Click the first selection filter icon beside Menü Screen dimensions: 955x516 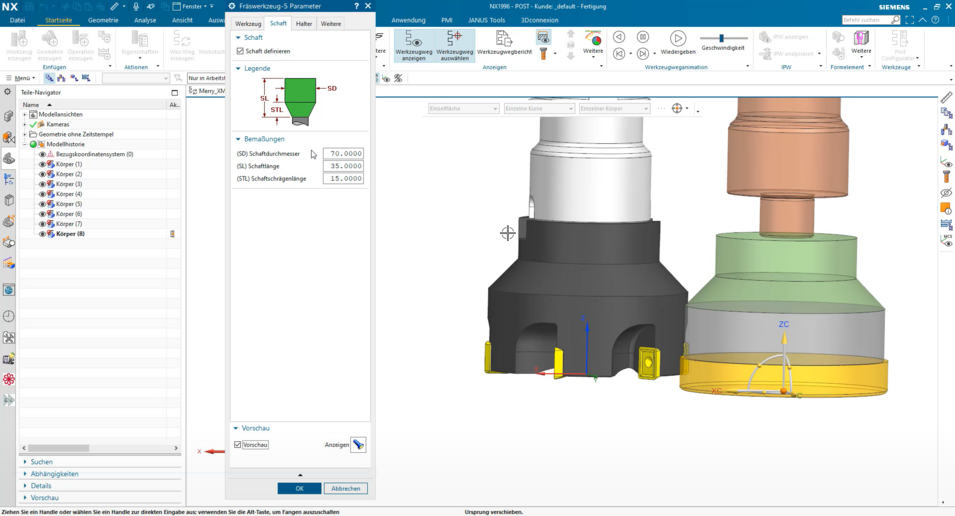[x=49, y=78]
